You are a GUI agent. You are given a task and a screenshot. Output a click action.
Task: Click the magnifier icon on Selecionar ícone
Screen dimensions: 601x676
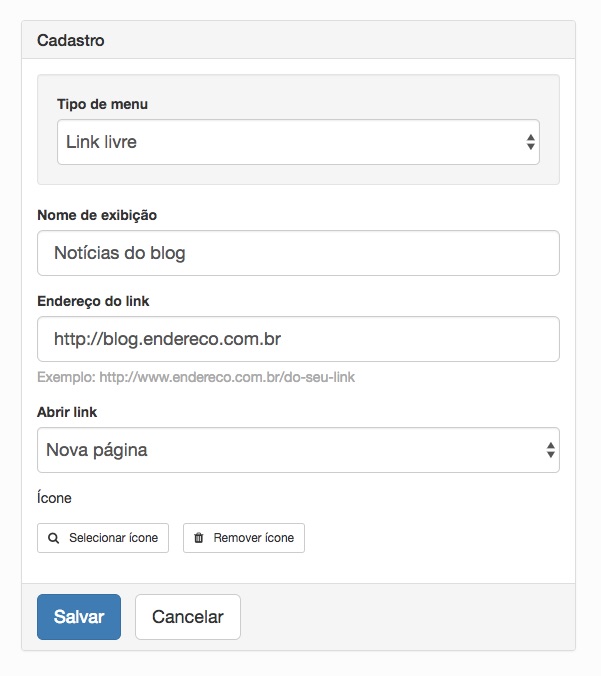coord(53,538)
